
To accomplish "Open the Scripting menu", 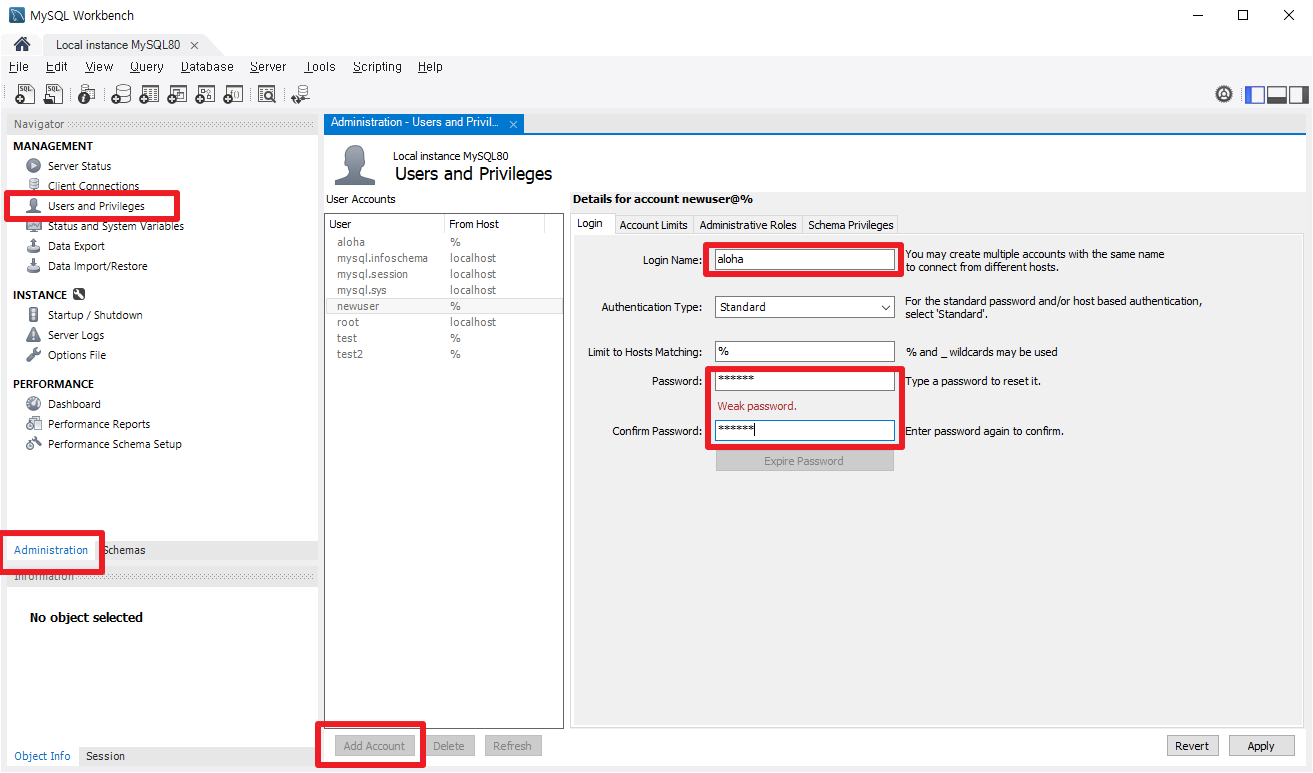I will coord(377,67).
